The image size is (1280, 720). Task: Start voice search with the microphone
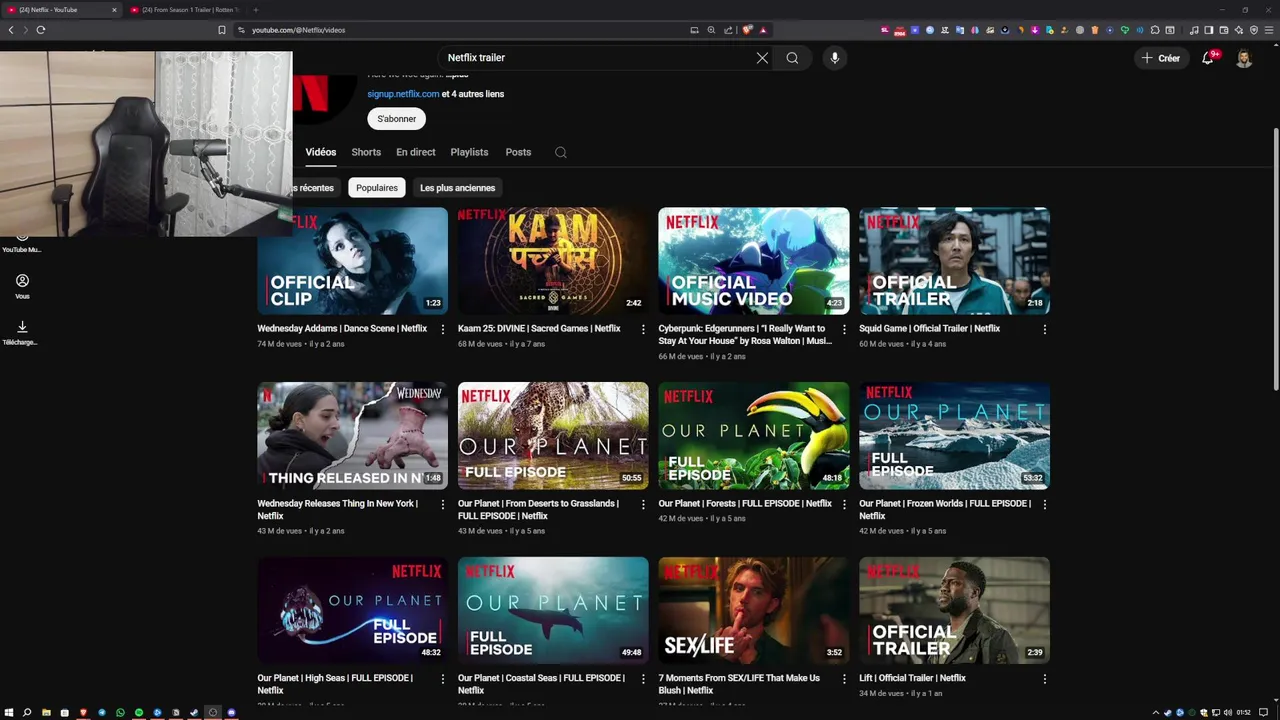[835, 58]
